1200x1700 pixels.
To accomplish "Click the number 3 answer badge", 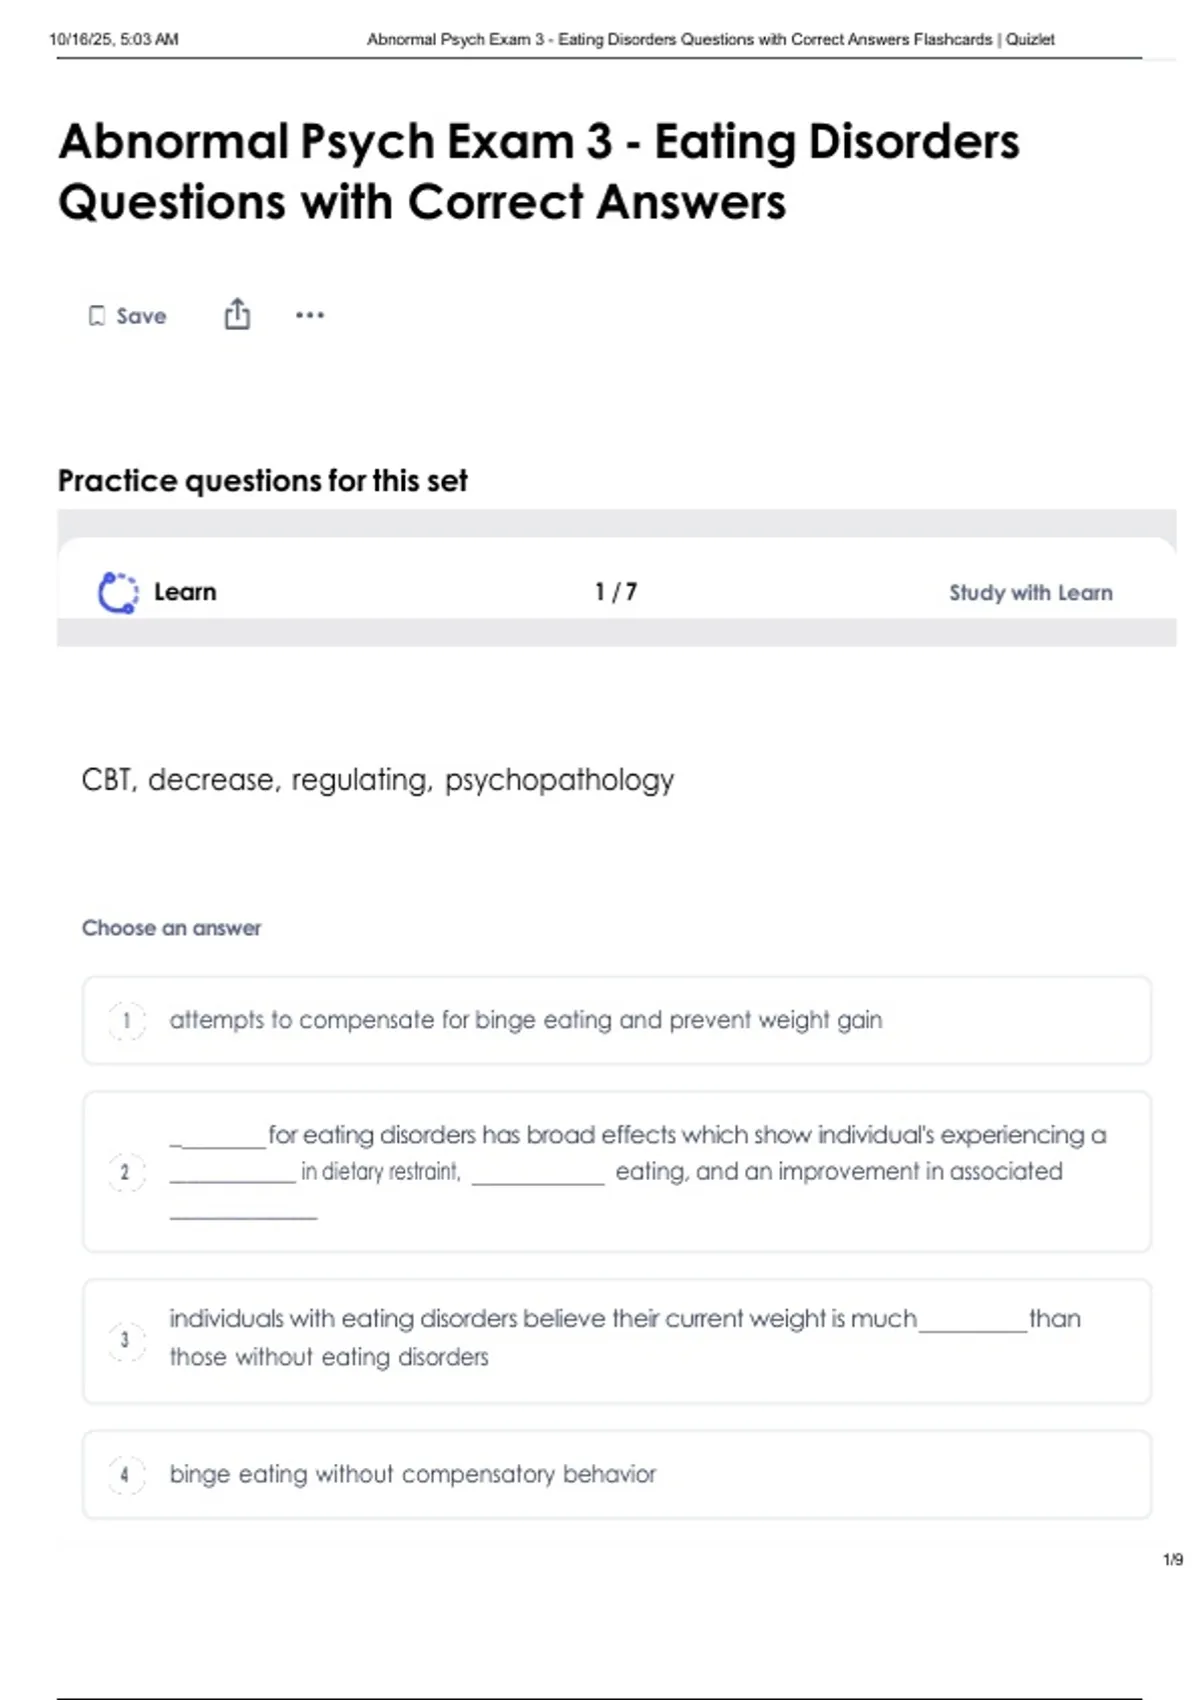I will [x=126, y=1340].
